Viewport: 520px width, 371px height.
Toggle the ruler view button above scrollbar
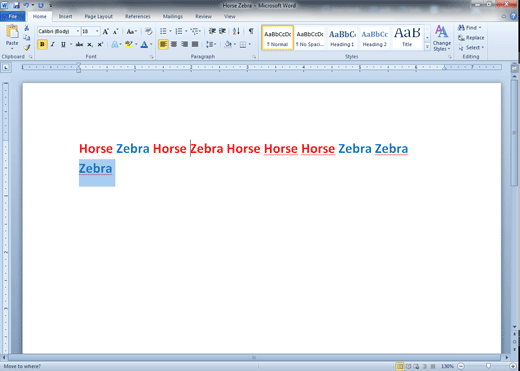click(x=514, y=68)
